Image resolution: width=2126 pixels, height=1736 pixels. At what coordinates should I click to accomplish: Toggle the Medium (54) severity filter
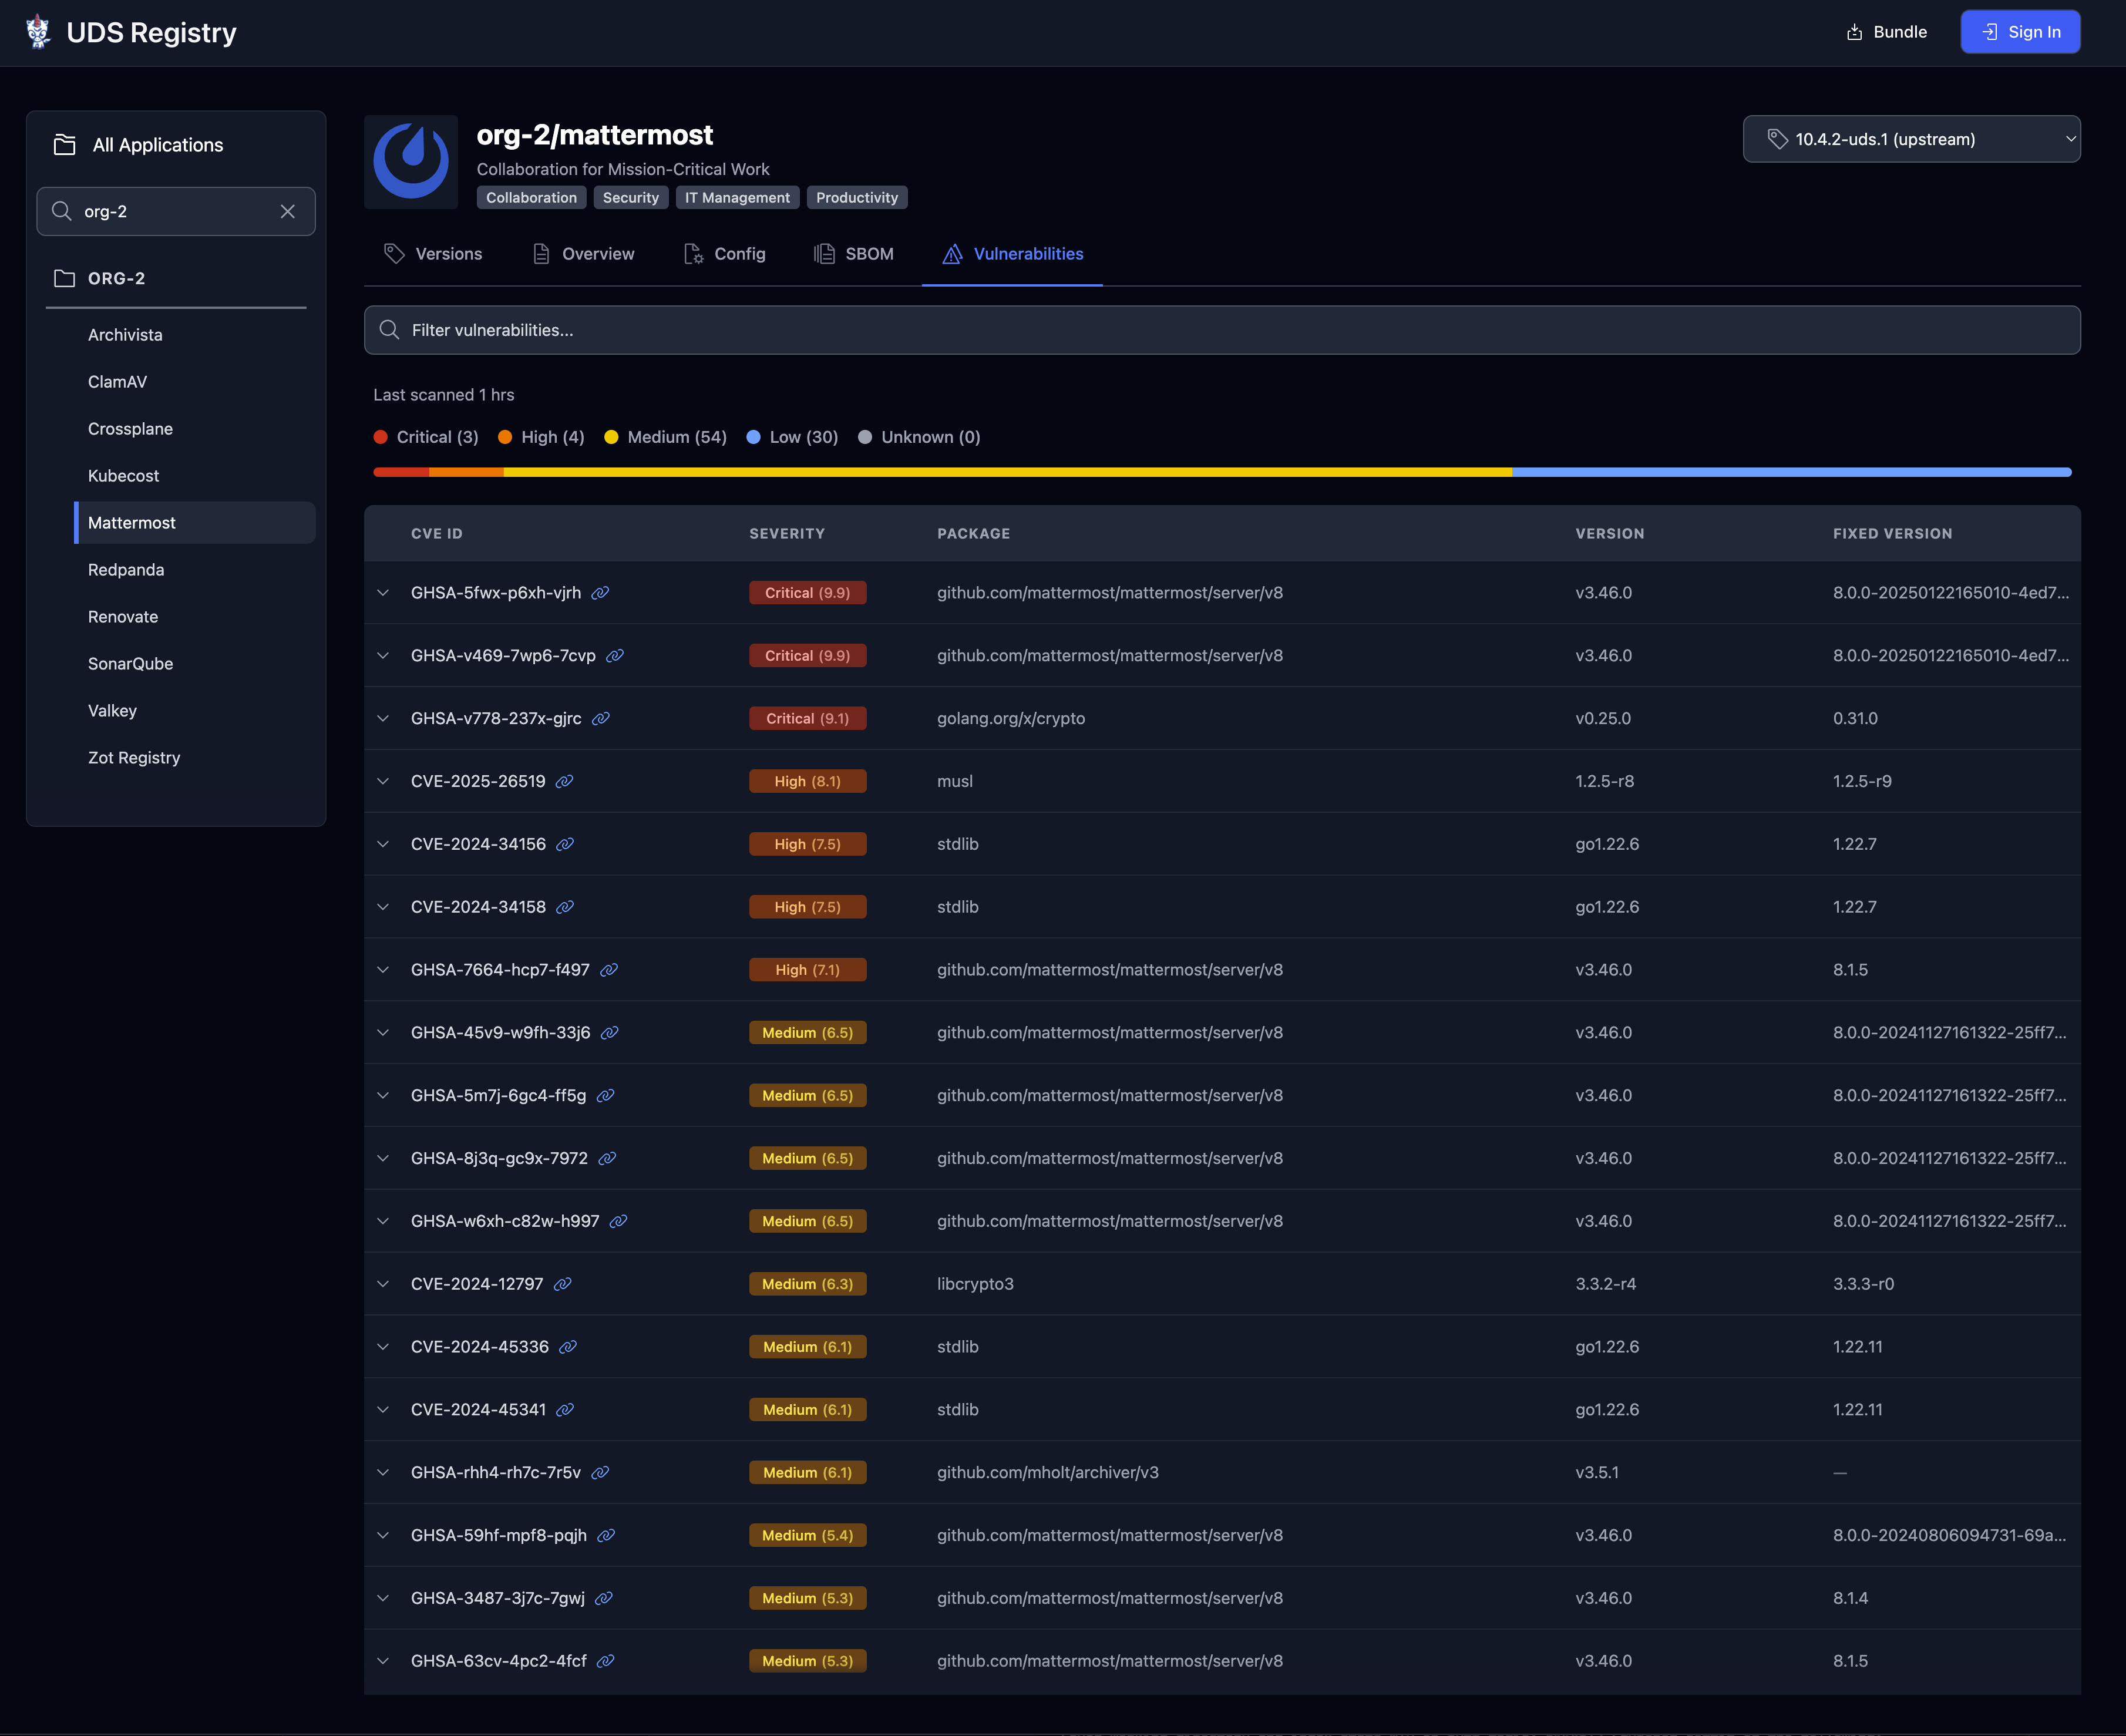click(x=664, y=437)
